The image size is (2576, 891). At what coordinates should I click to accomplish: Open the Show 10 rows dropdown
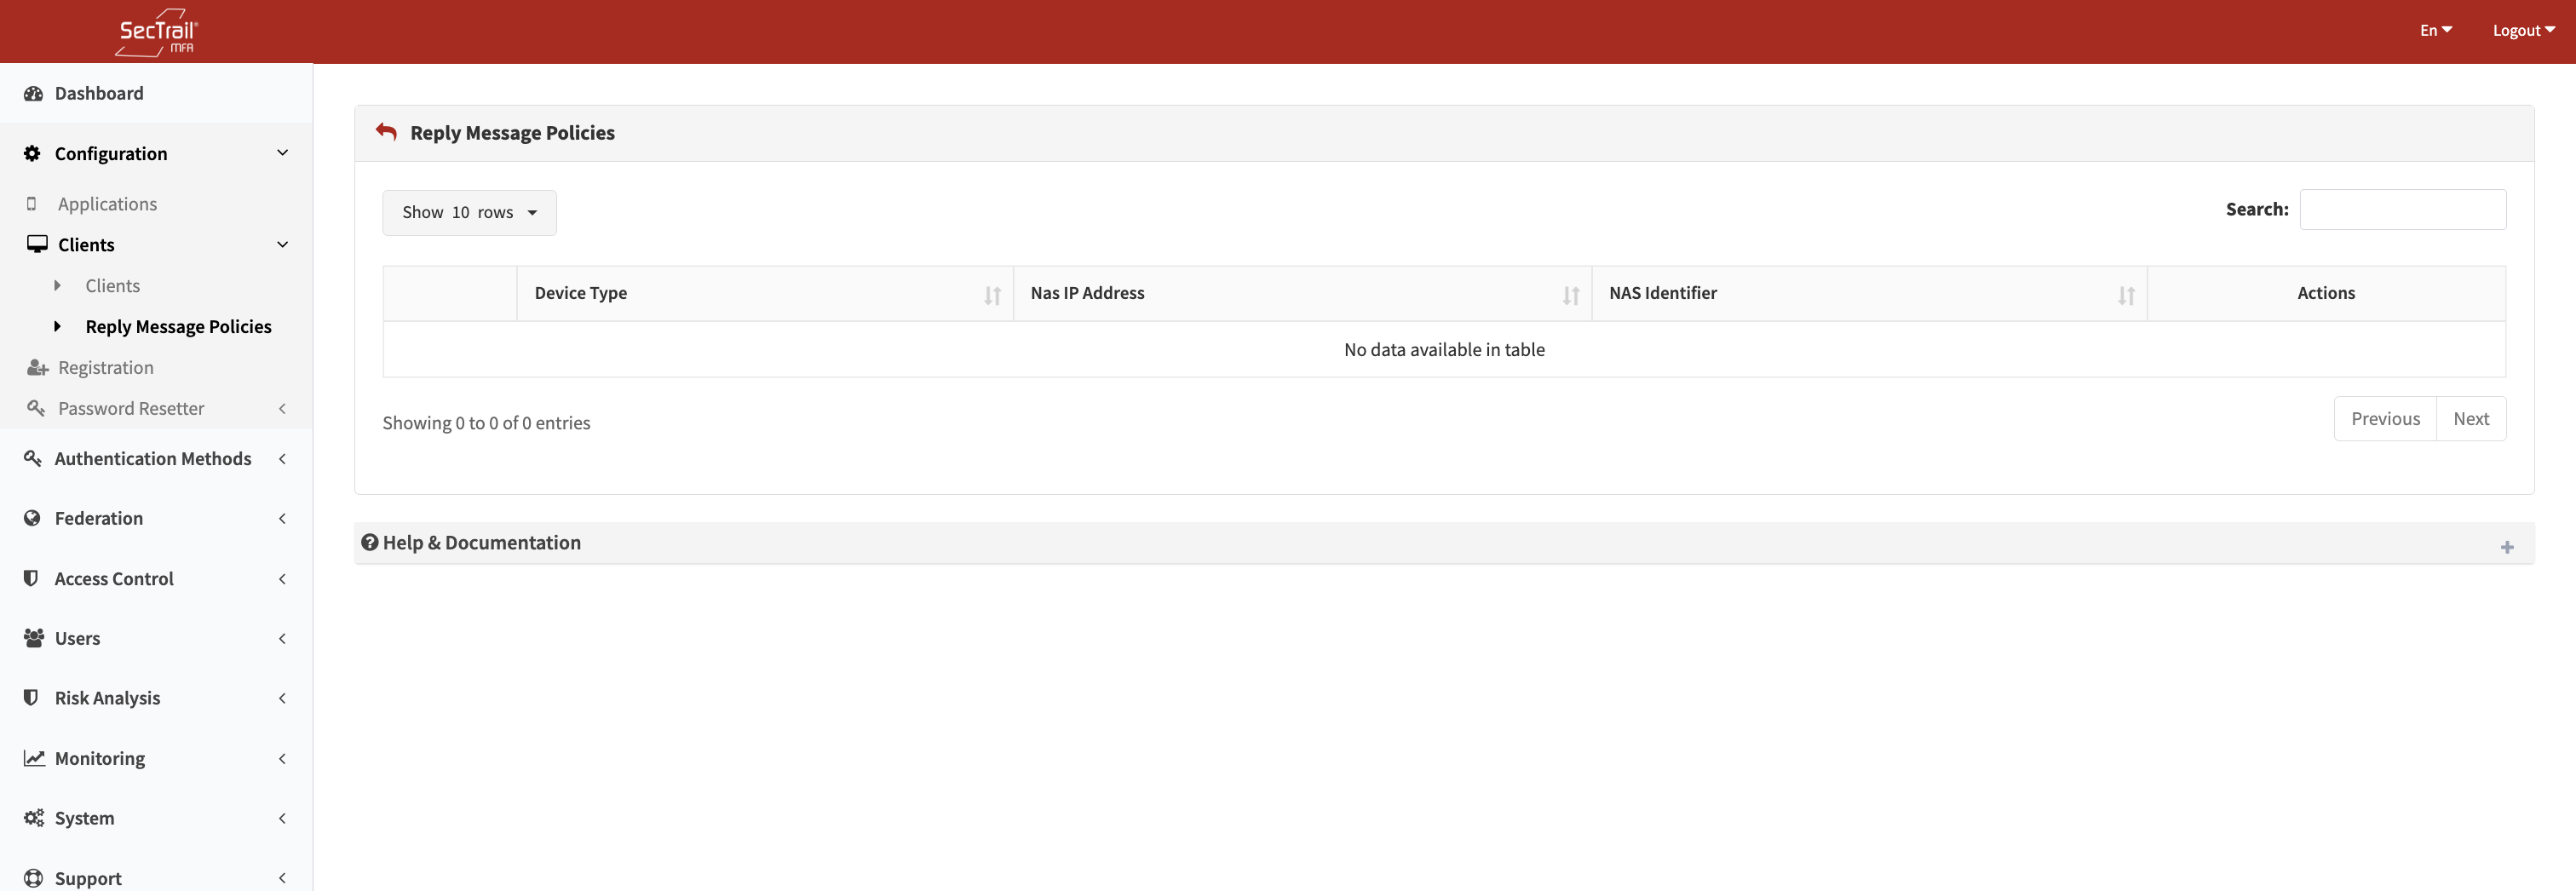(468, 212)
